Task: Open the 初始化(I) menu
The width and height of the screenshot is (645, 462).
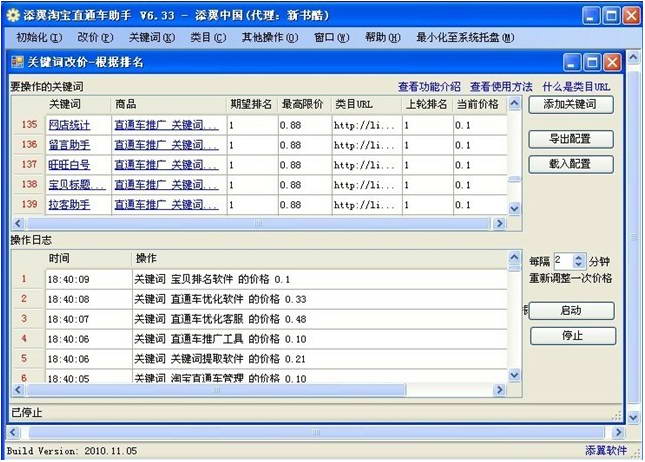Action: [39, 37]
